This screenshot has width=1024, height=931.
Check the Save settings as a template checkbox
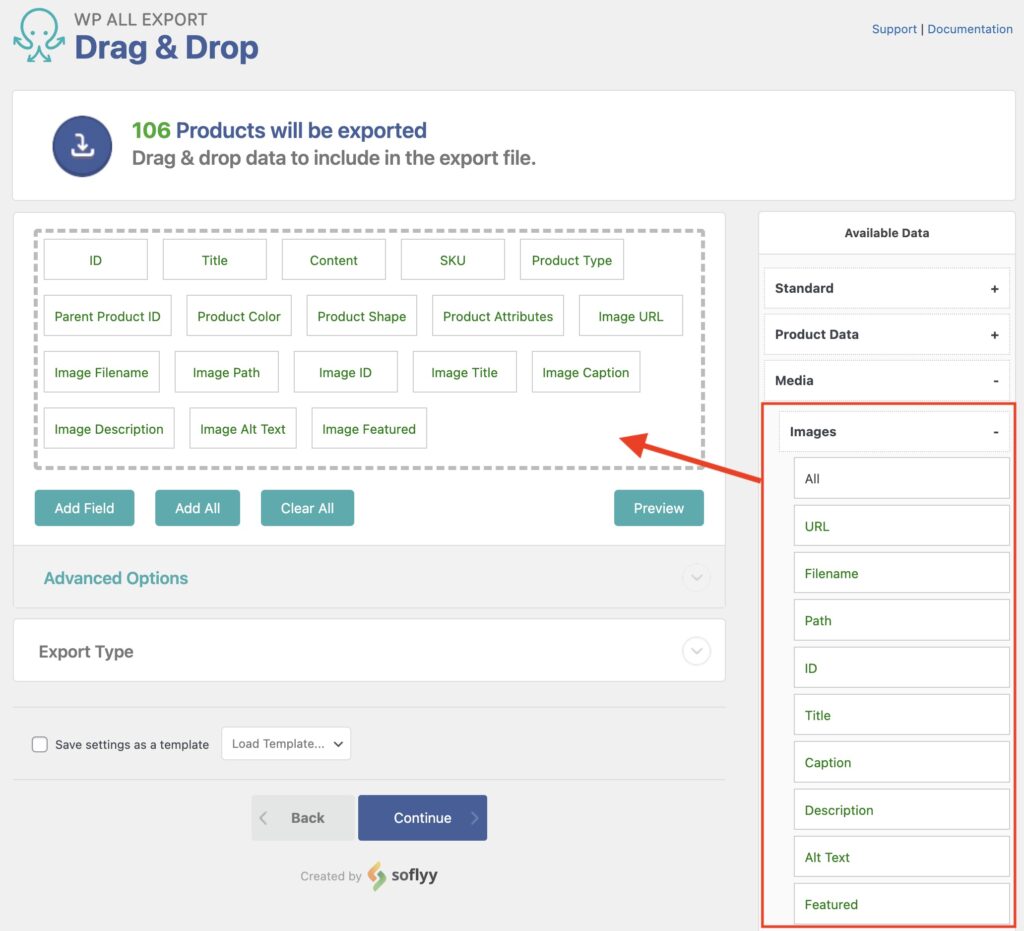point(39,744)
